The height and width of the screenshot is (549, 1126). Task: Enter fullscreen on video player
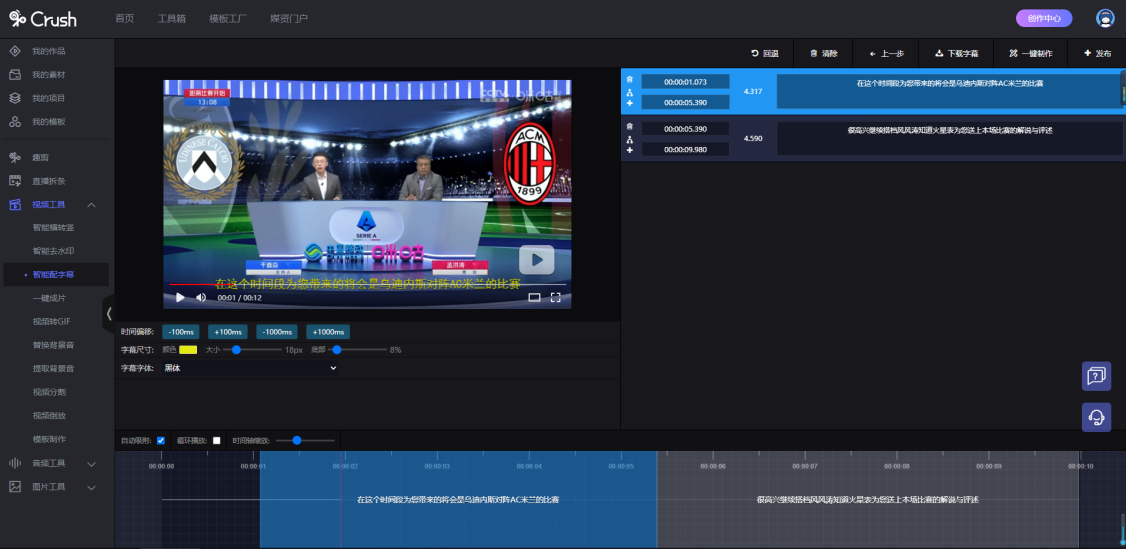click(555, 297)
